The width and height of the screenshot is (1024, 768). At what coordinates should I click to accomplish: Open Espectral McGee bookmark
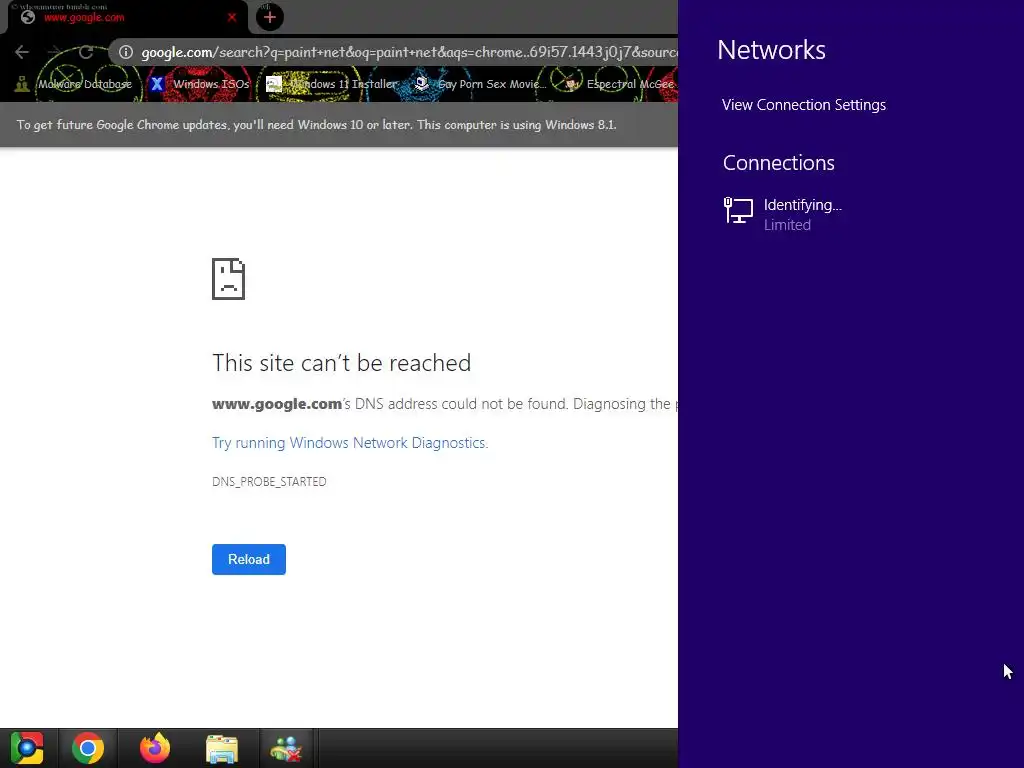tap(619, 84)
